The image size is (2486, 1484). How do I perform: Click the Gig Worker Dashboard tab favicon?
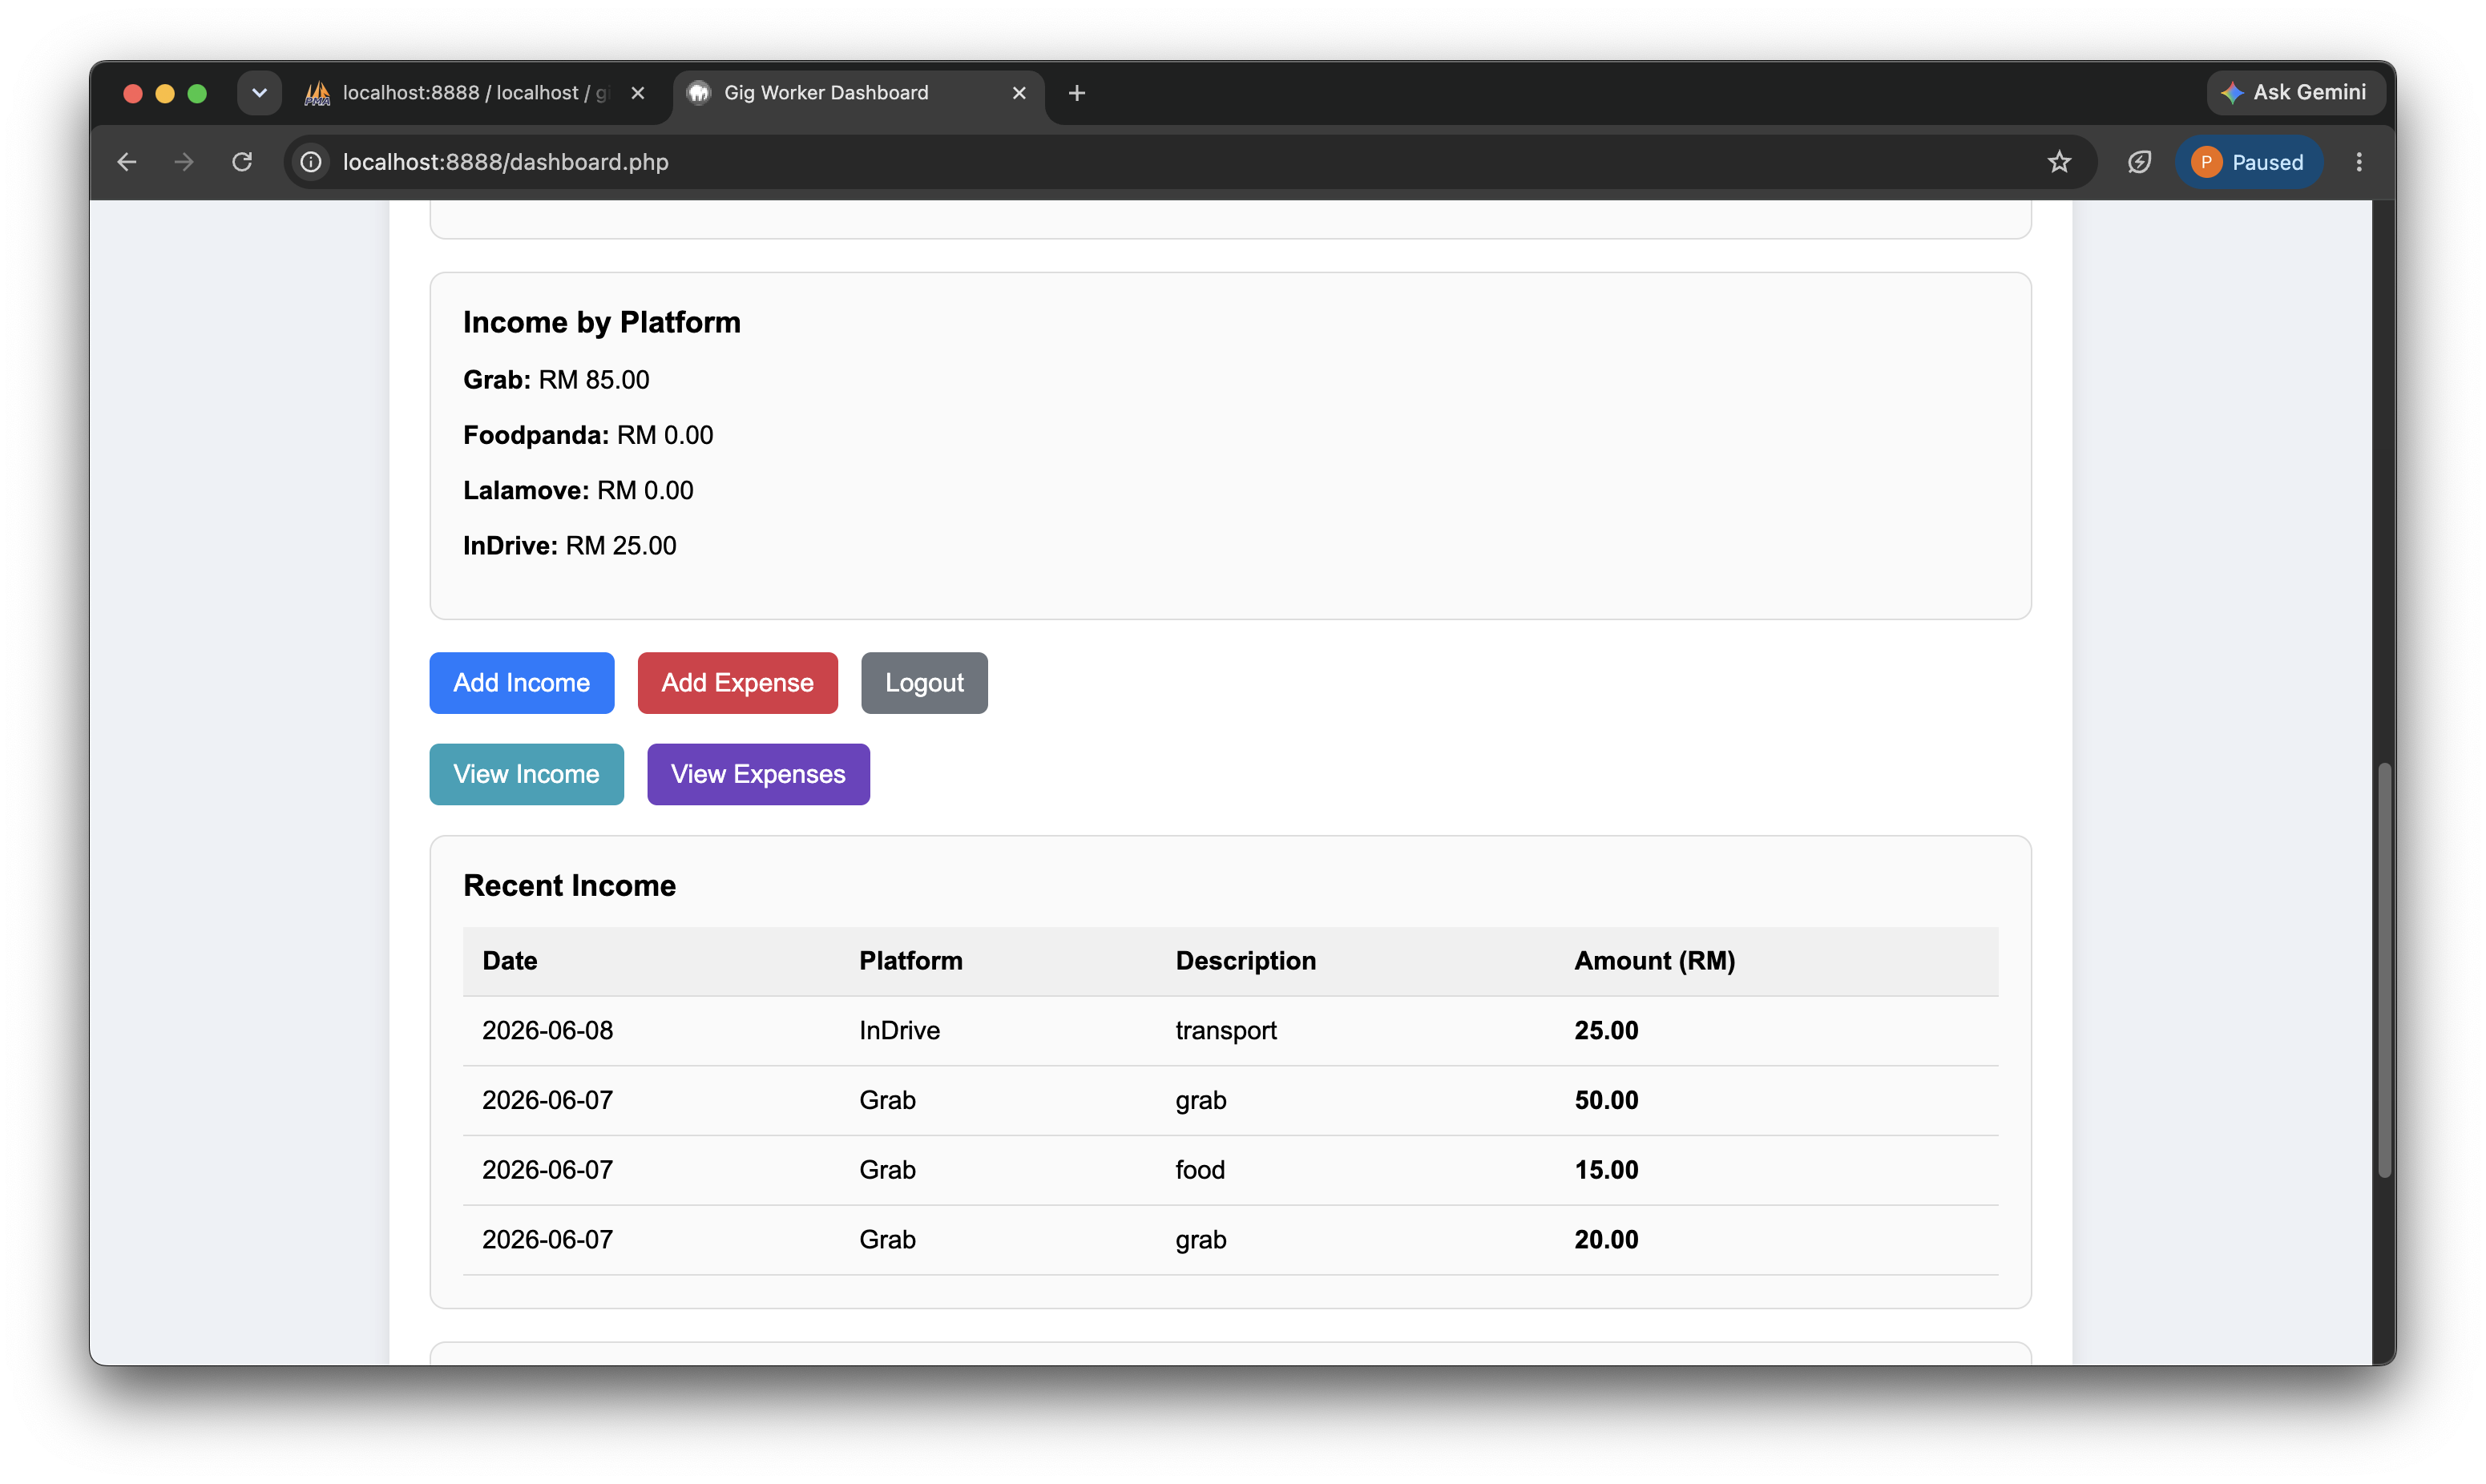pos(699,93)
